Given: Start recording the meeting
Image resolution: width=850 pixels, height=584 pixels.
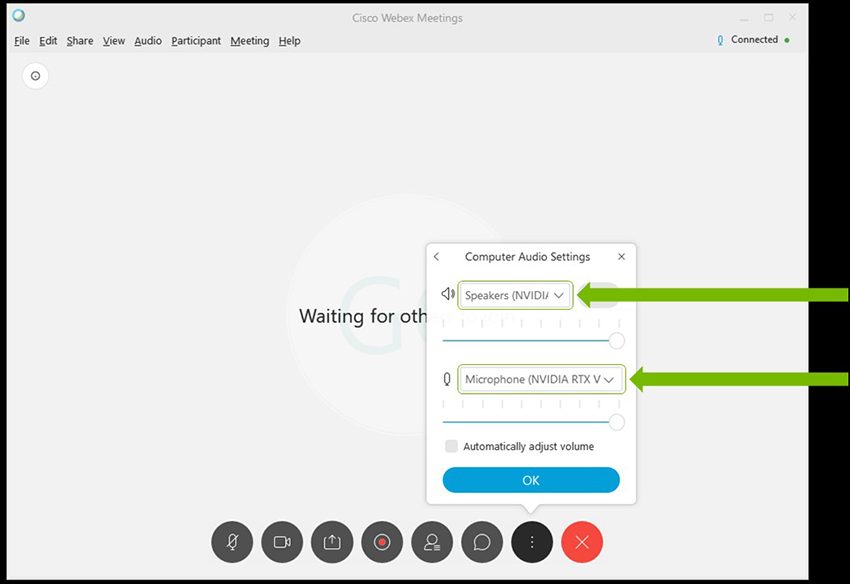Looking at the screenshot, I should (382, 542).
